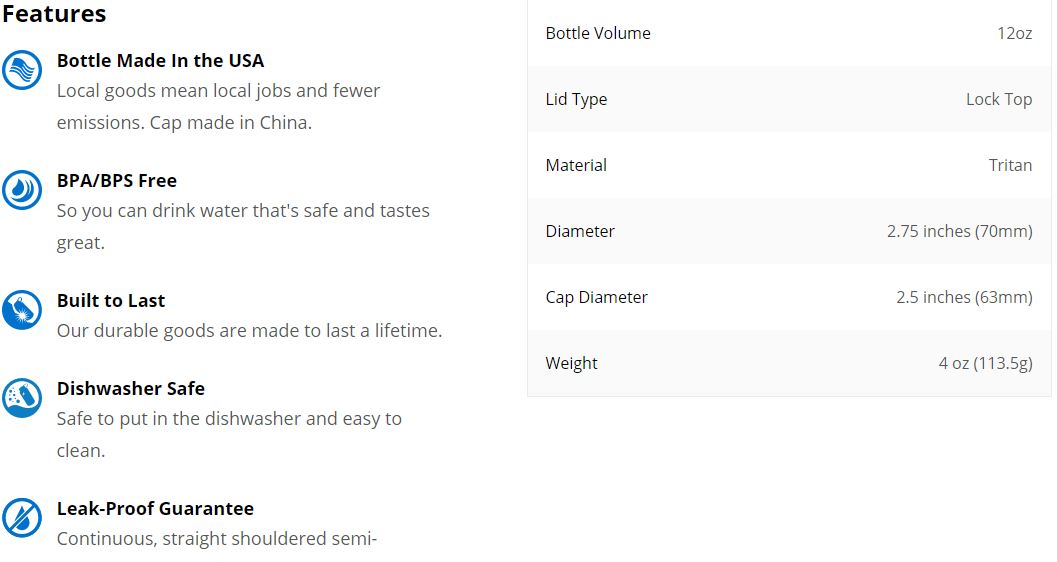Click the Leak-Proof Guarantee heading

(x=155, y=509)
